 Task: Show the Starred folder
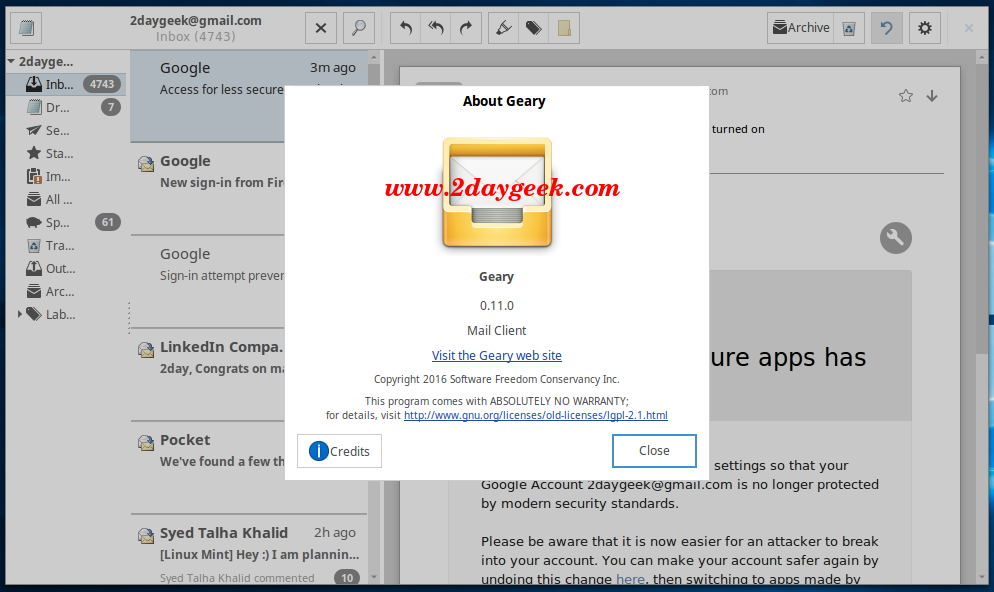tap(66, 153)
